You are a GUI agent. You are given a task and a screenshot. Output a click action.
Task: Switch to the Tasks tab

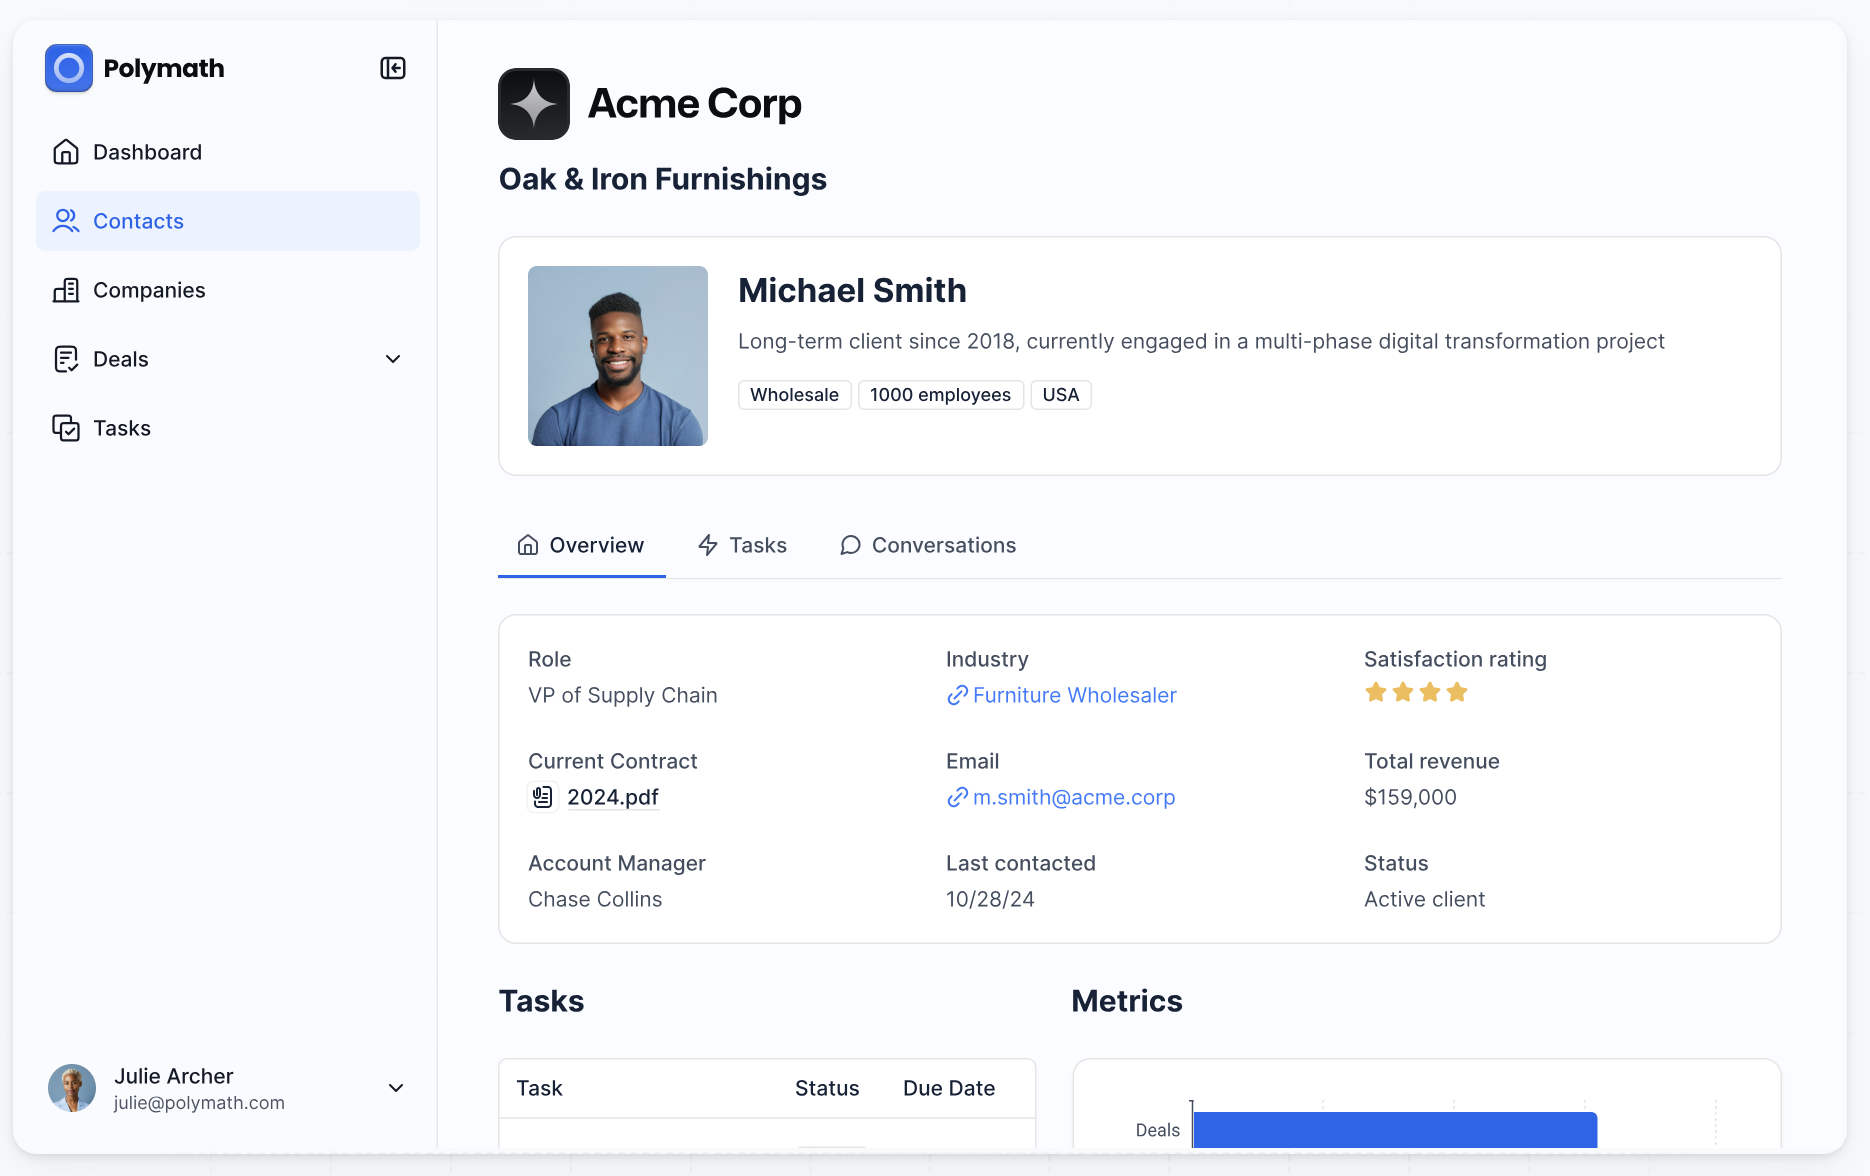pyautogui.click(x=742, y=545)
